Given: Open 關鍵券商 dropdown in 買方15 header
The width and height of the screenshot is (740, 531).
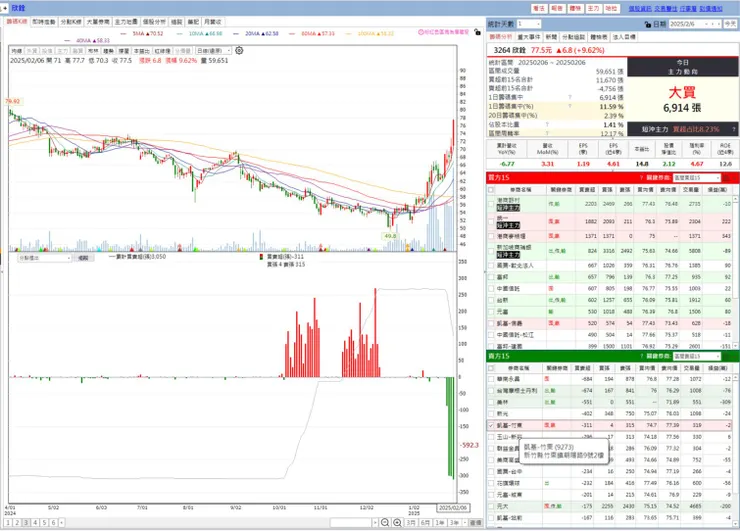Looking at the screenshot, I should [696, 177].
